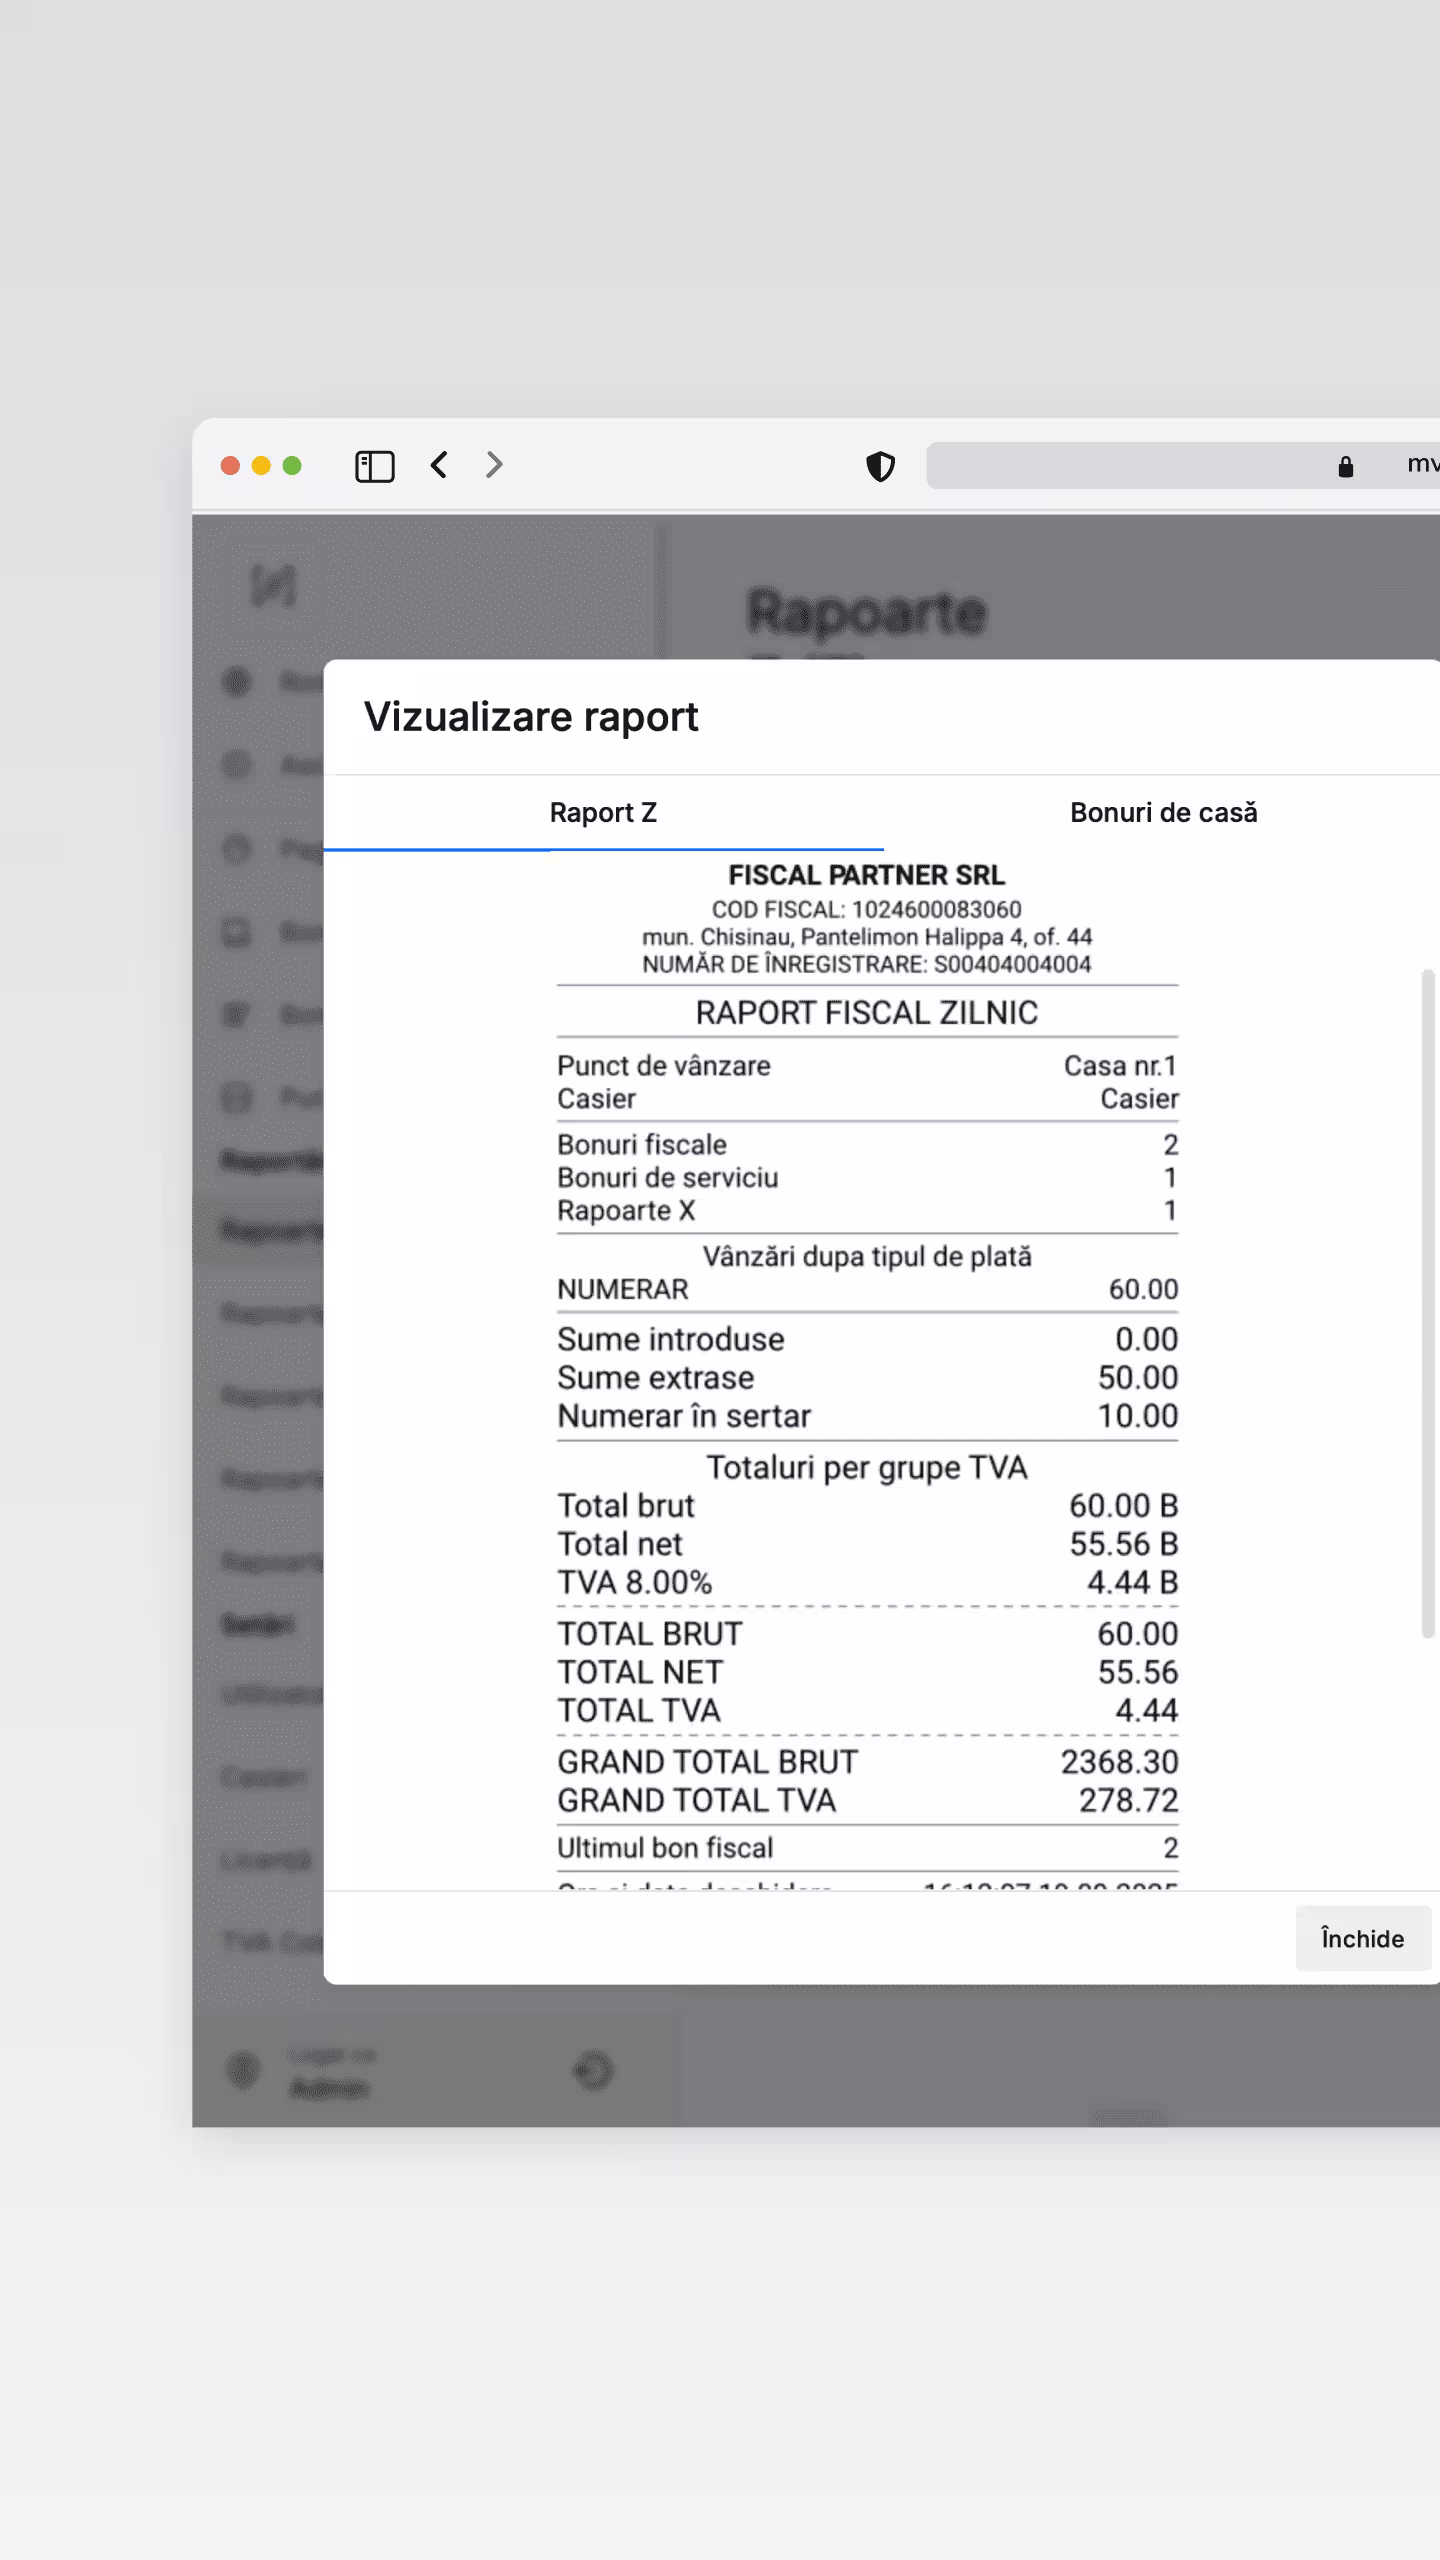Click the Vânzări dupa tipul de plată heading

coord(867,1257)
